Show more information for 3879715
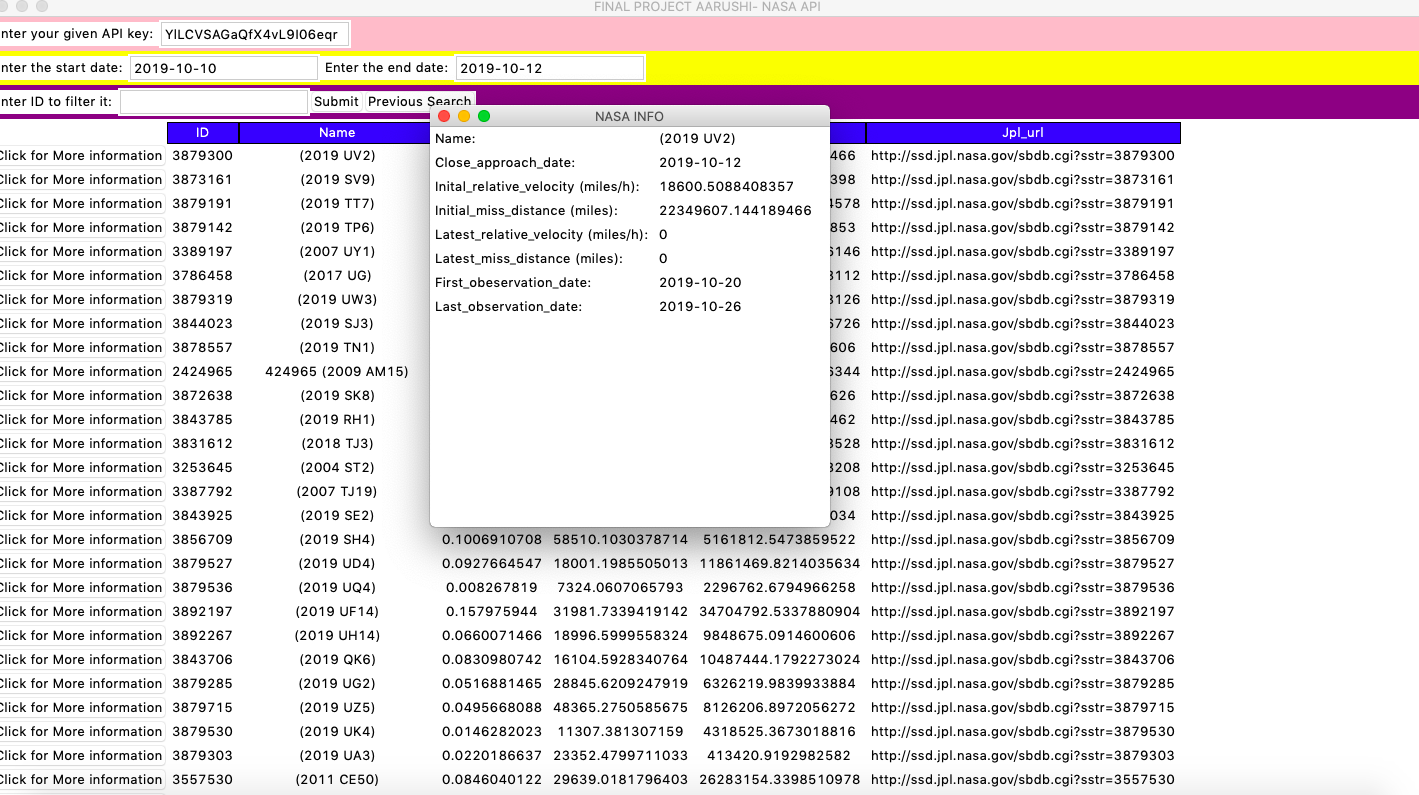1419x795 pixels. coord(80,708)
